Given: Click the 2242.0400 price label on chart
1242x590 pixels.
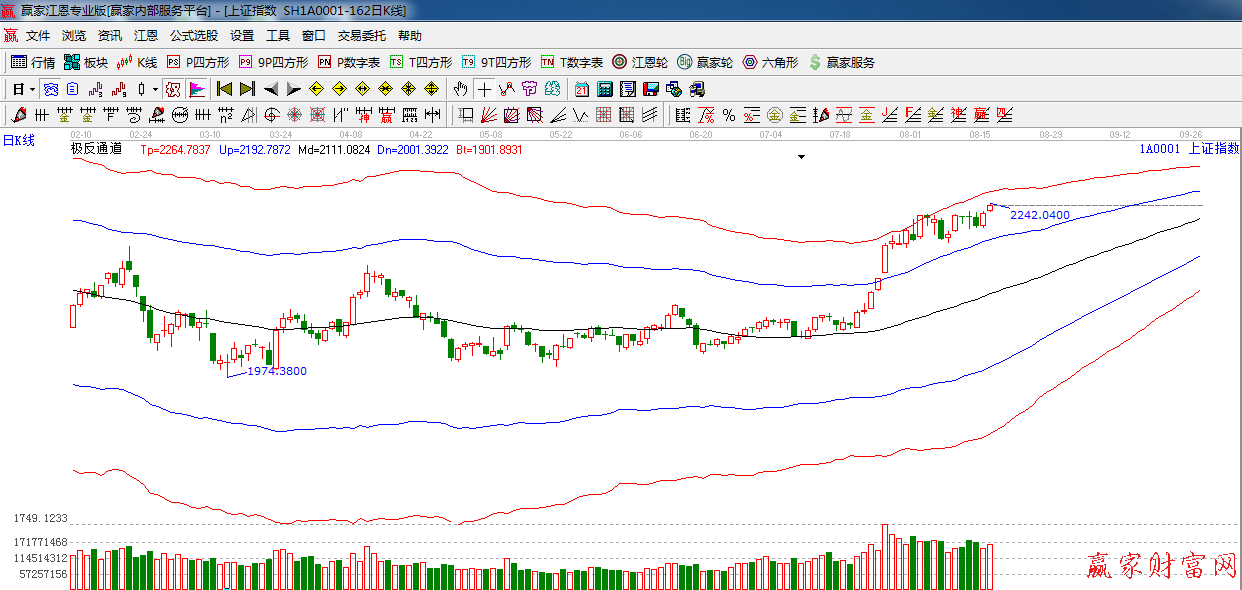Looking at the screenshot, I should [x=1039, y=215].
